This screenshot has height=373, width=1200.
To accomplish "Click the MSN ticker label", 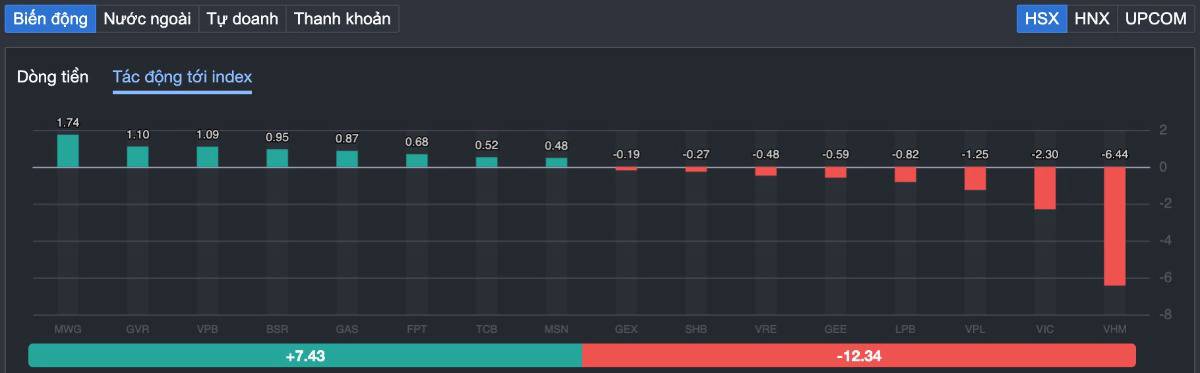I will tap(556, 329).
